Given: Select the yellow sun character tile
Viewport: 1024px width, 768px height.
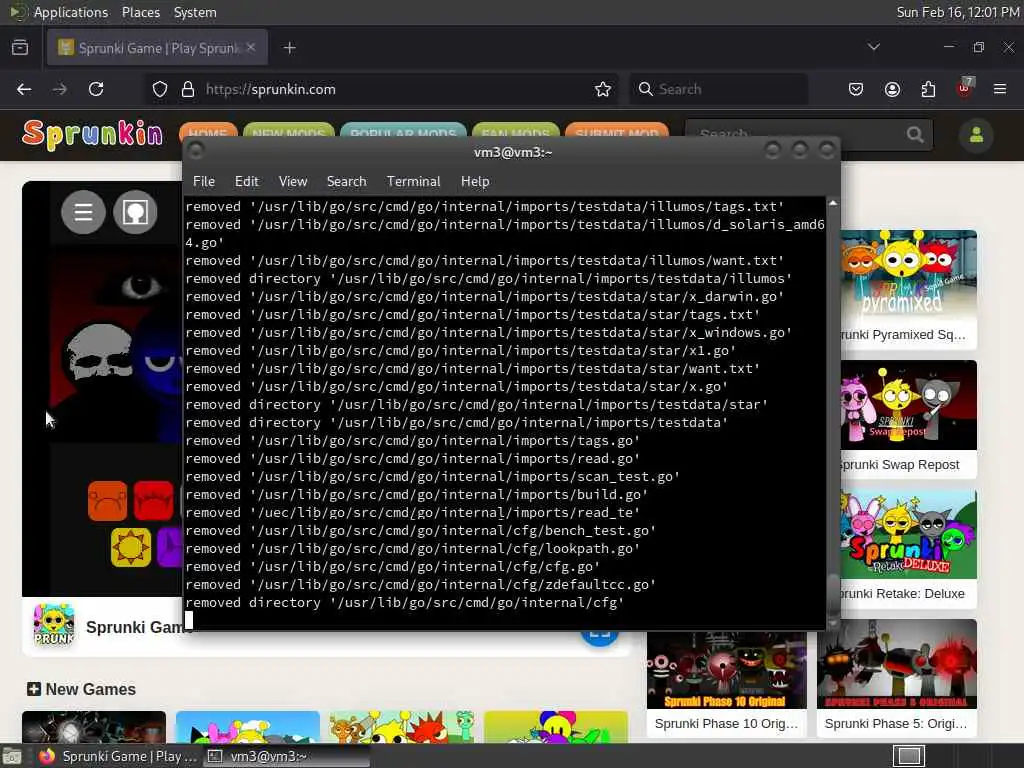Looking at the screenshot, I should click(131, 547).
